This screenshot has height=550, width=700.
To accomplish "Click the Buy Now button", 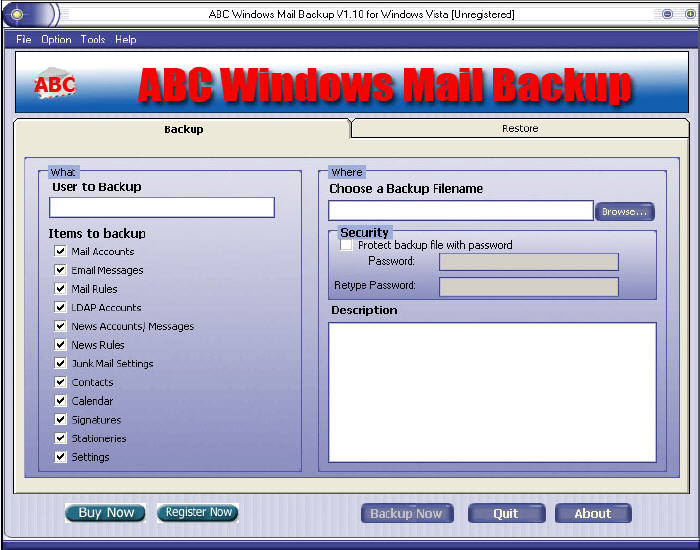I will [105, 512].
